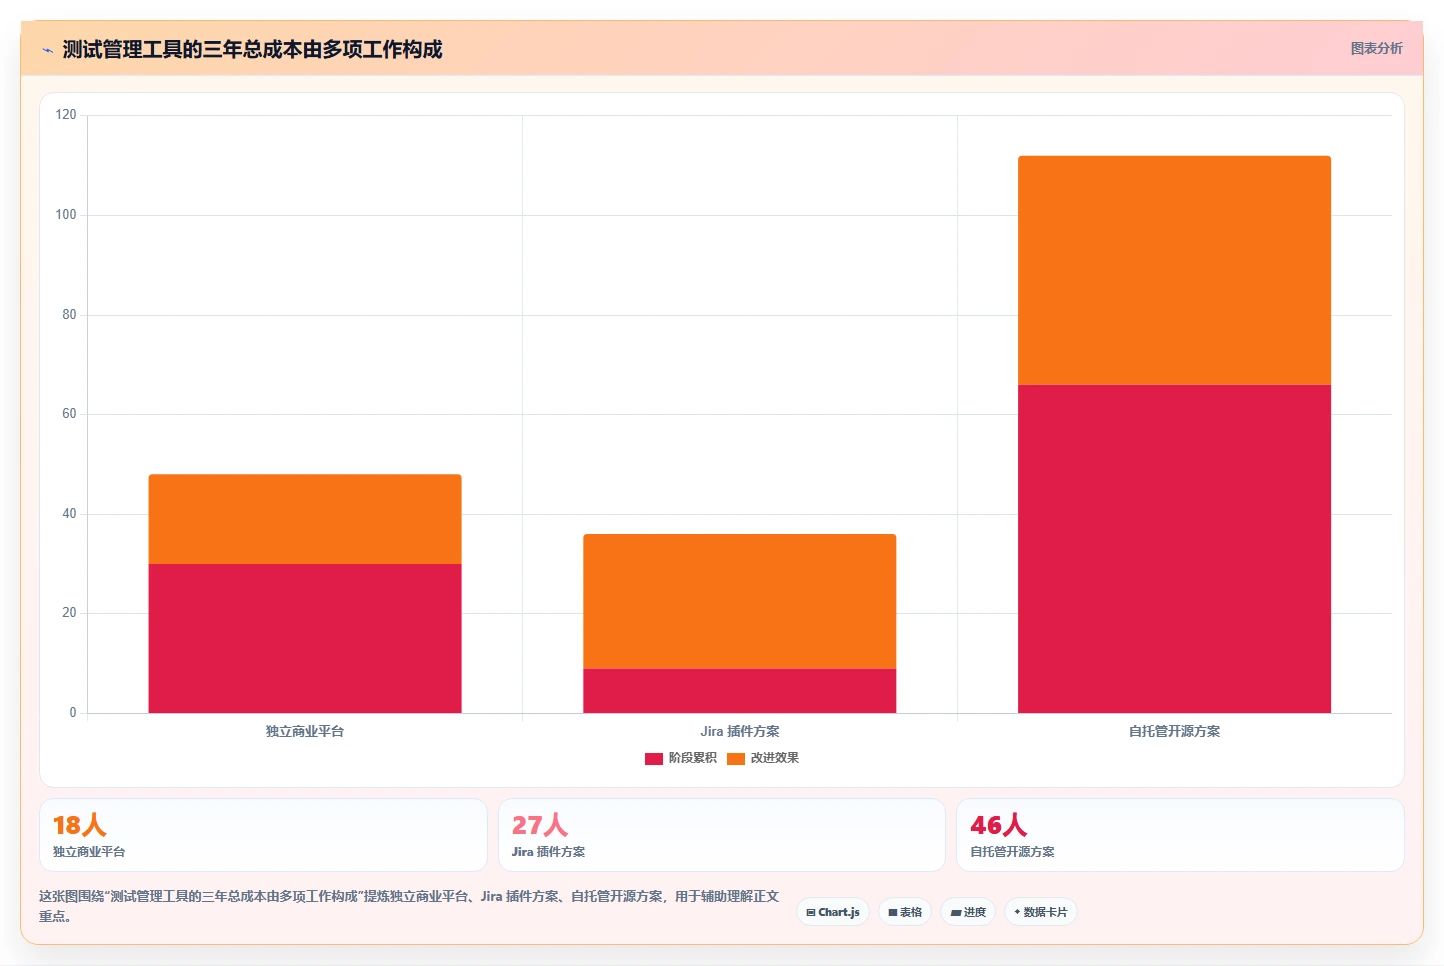
Task: Click red bar segment of 独立商业平台
Action: 305,638
